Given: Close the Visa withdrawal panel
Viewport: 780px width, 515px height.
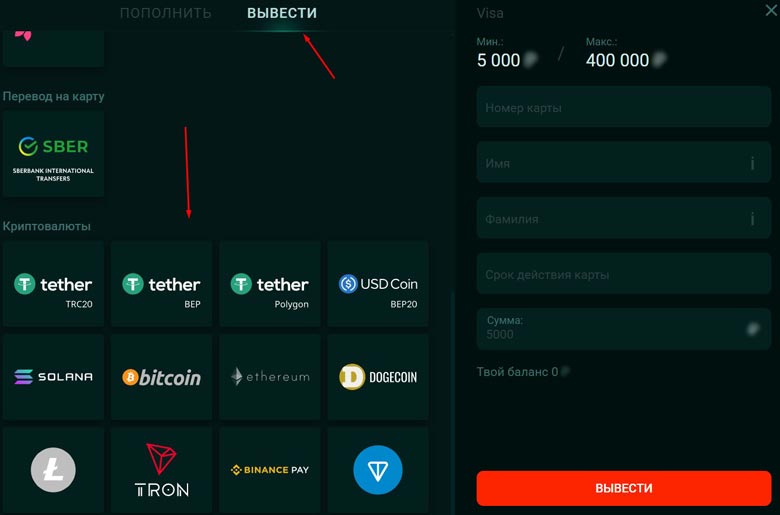Looking at the screenshot, I should pos(771,10).
